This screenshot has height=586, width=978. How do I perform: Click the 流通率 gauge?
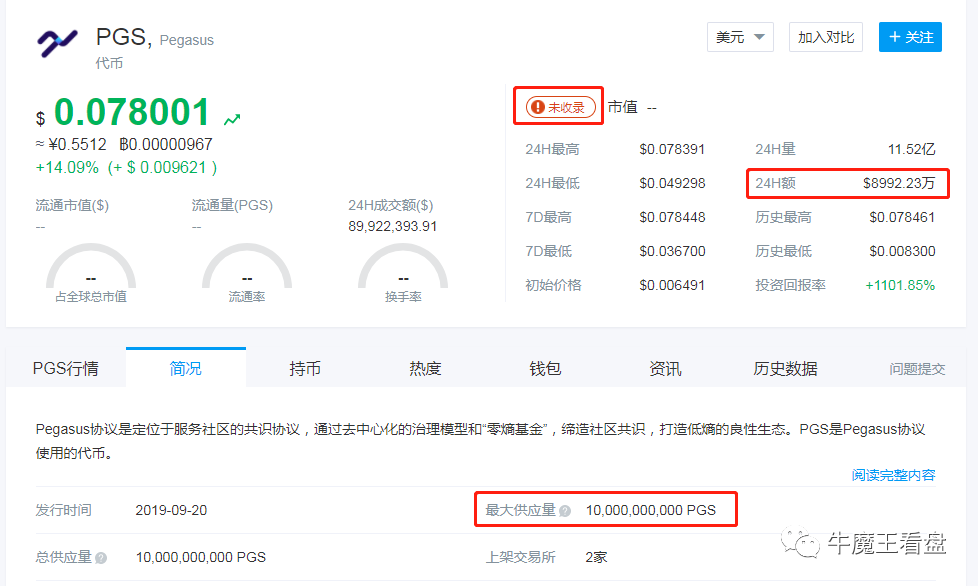[x=247, y=273]
